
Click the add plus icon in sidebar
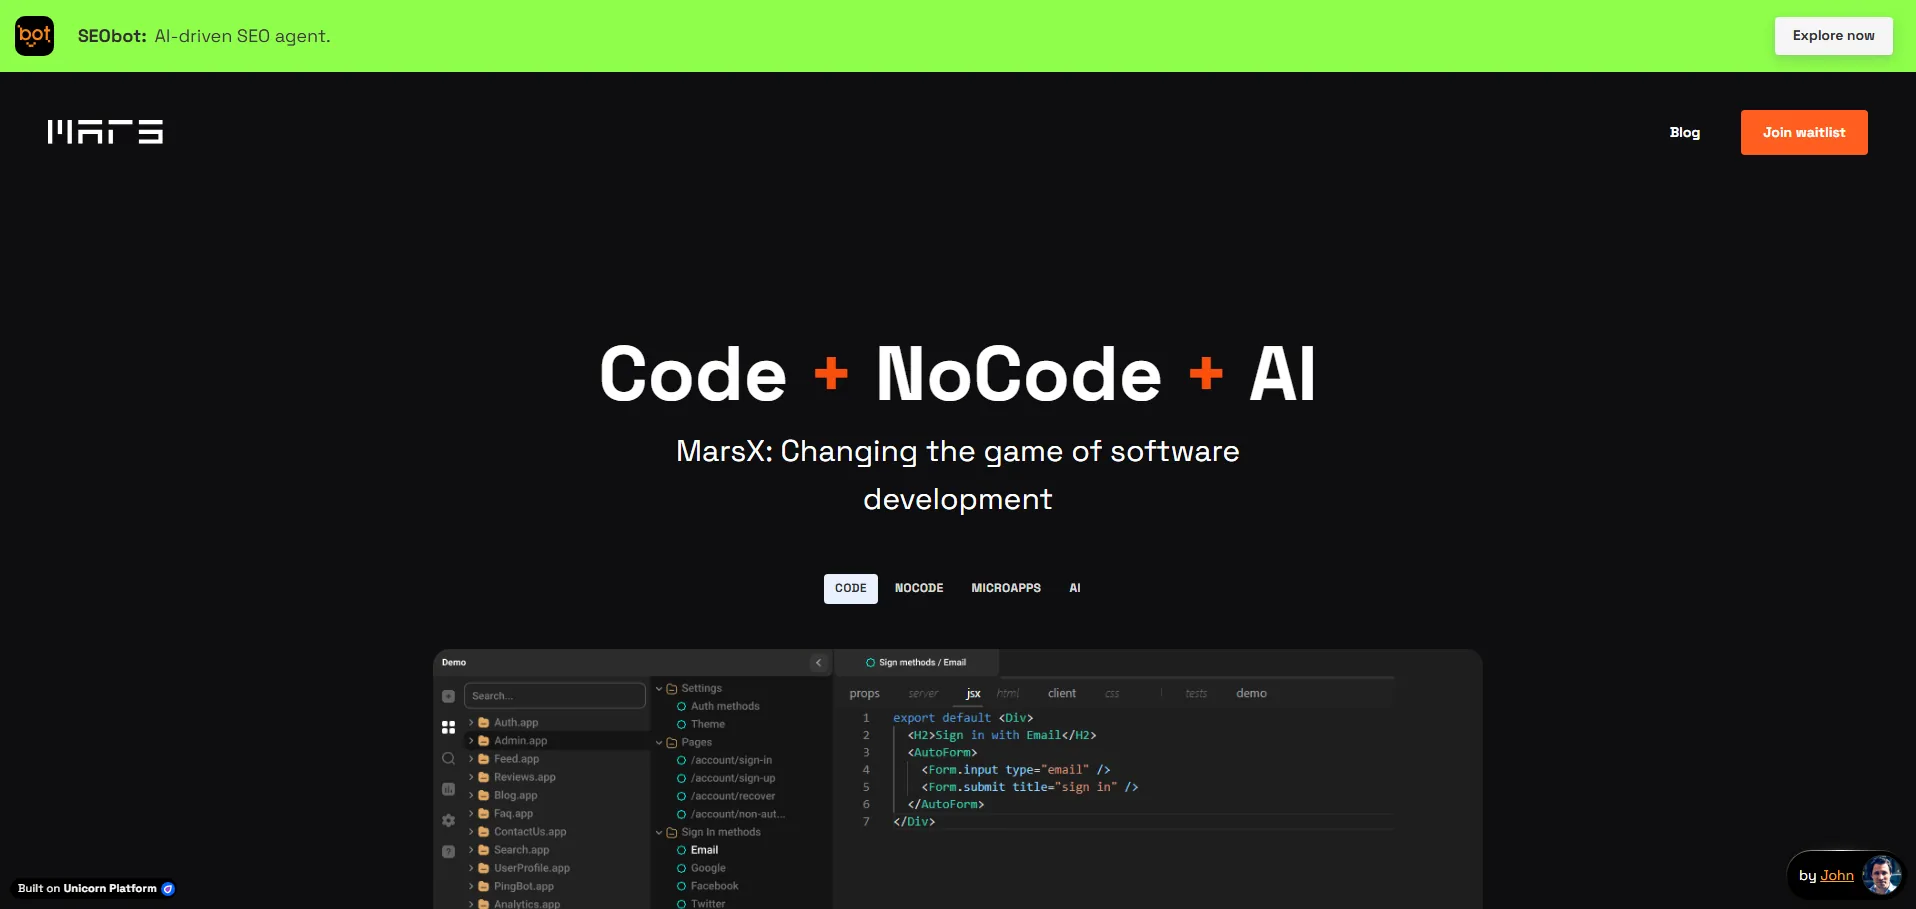(x=448, y=696)
